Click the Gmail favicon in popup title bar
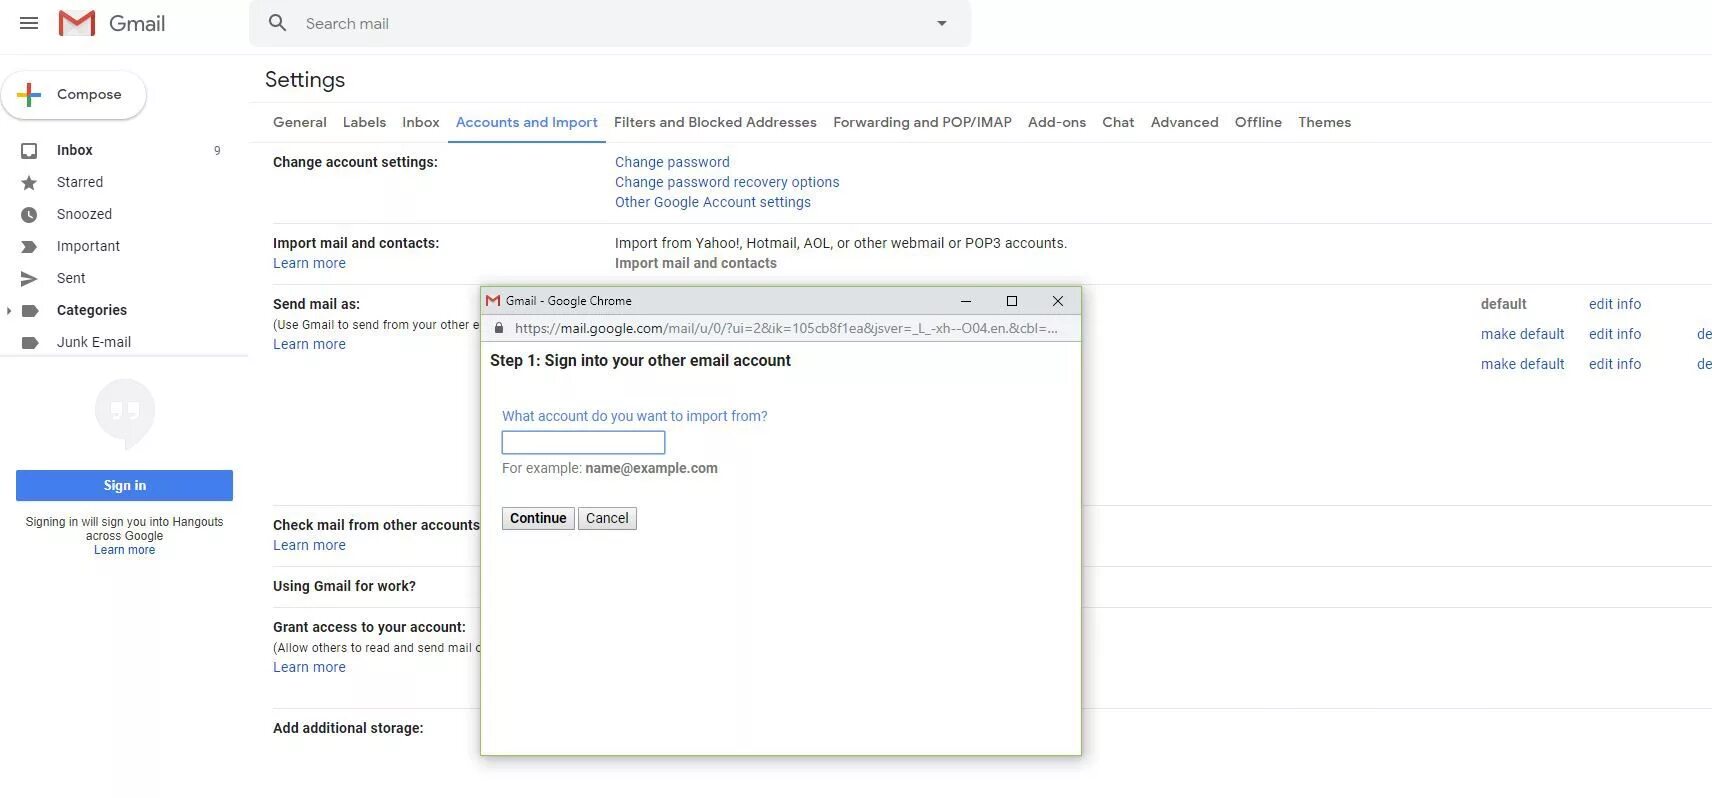 pos(492,301)
